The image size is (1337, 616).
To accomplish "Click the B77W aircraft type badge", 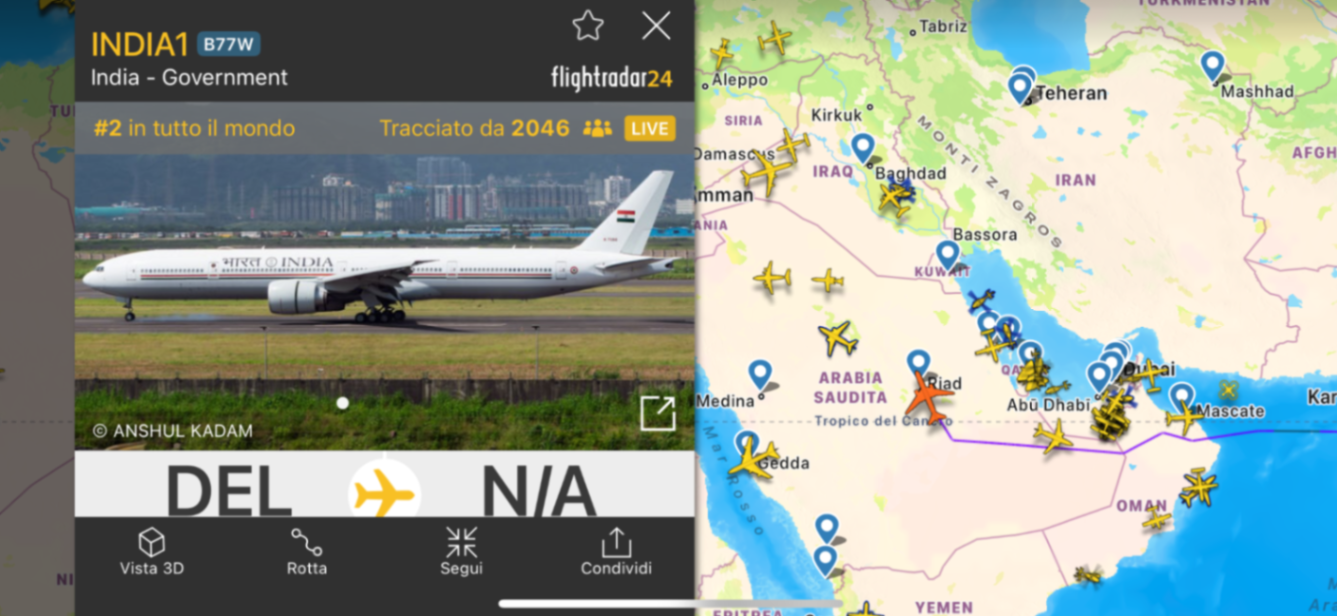I will coord(229,44).
